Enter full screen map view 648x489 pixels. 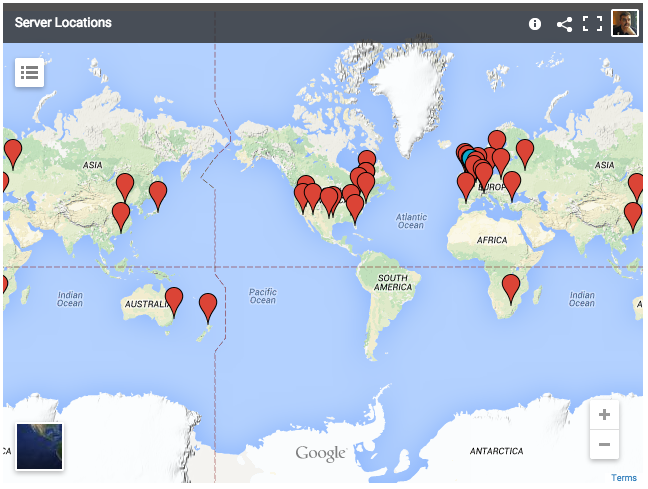point(593,23)
